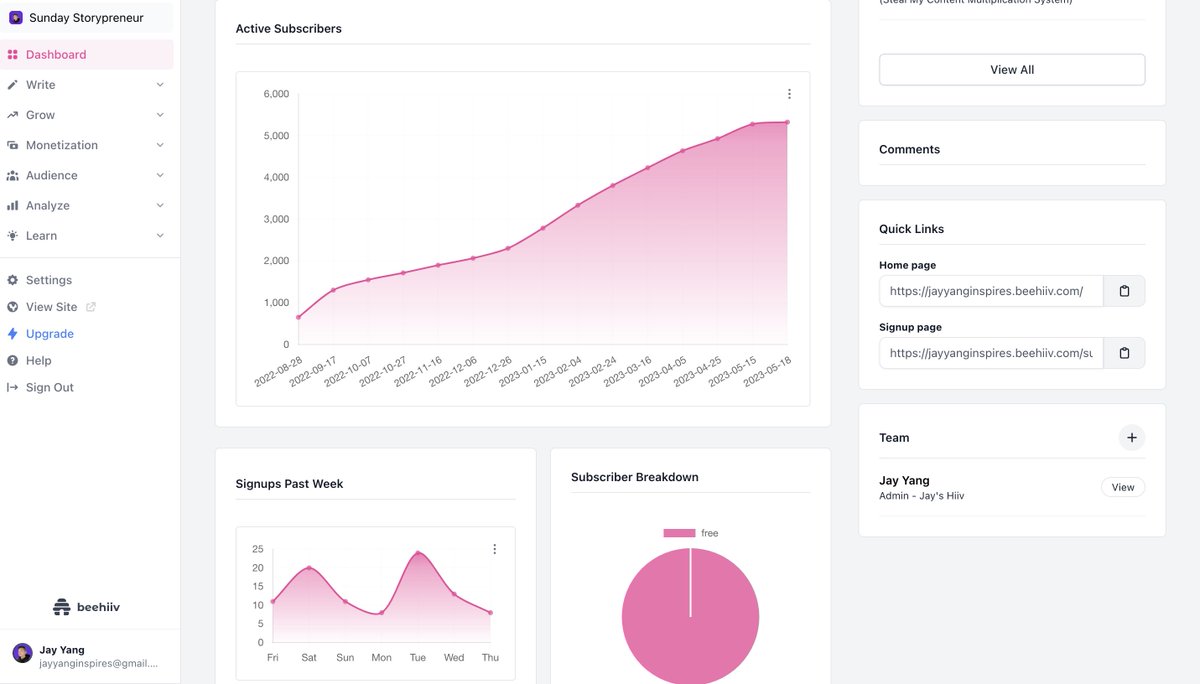Screen dimensions: 1200x684
Task: Click the Grow trend arrow icon
Action: [x=13, y=115]
